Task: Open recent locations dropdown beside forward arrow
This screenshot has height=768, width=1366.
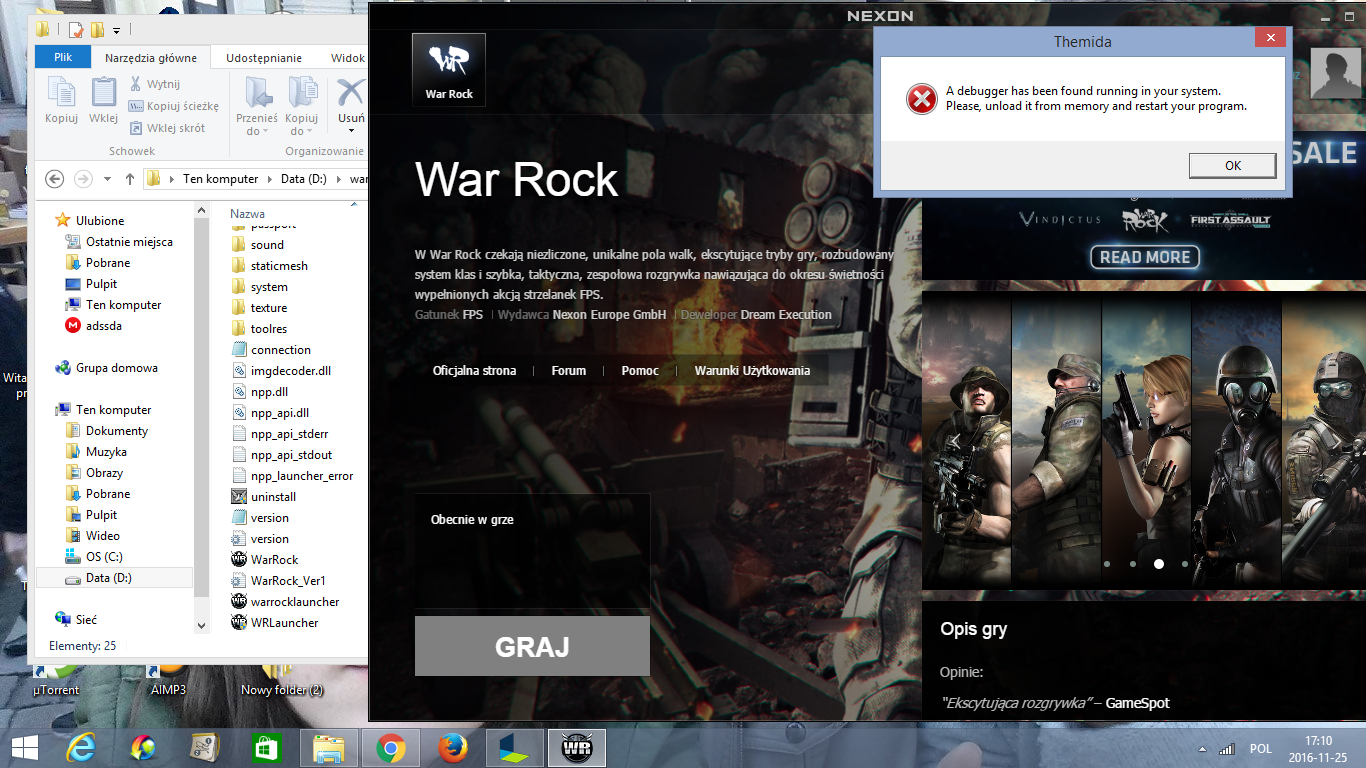Action: tap(107, 180)
